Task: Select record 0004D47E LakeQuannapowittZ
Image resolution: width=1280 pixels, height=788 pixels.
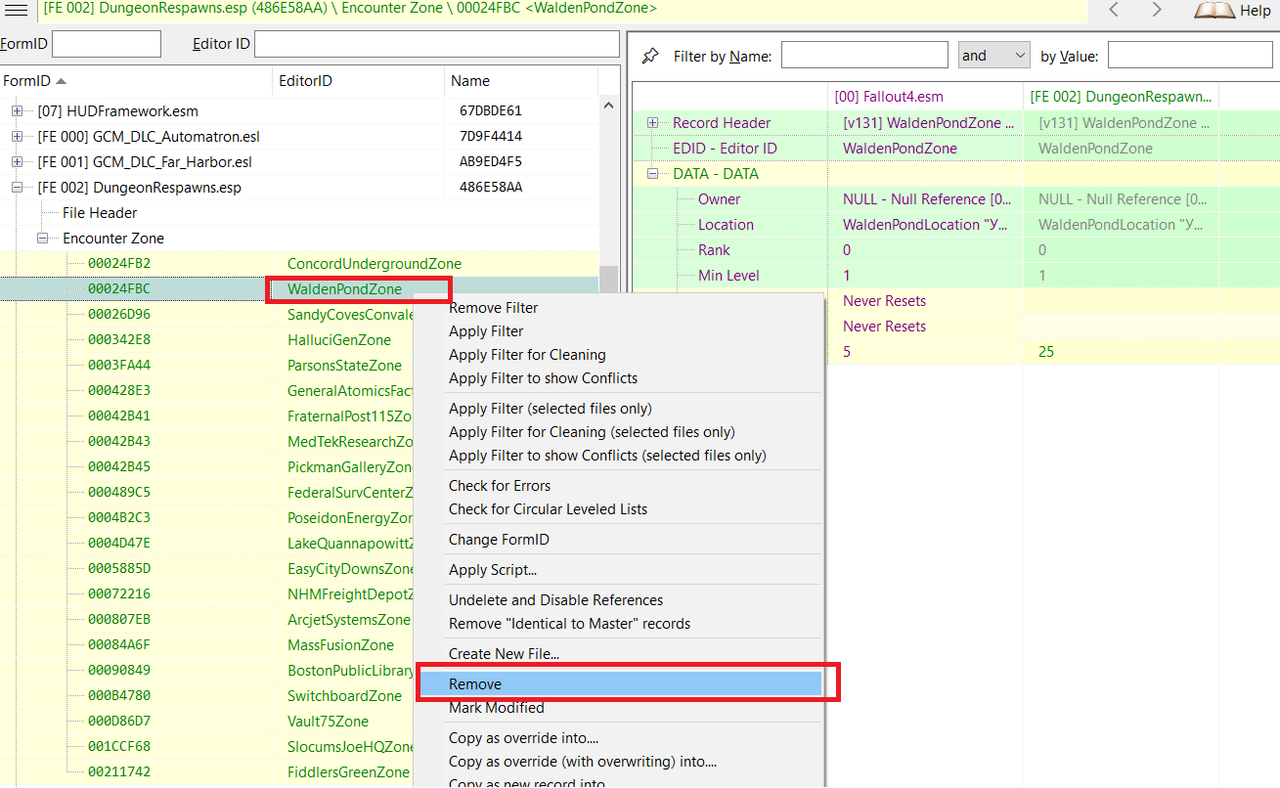Action: tap(207, 543)
